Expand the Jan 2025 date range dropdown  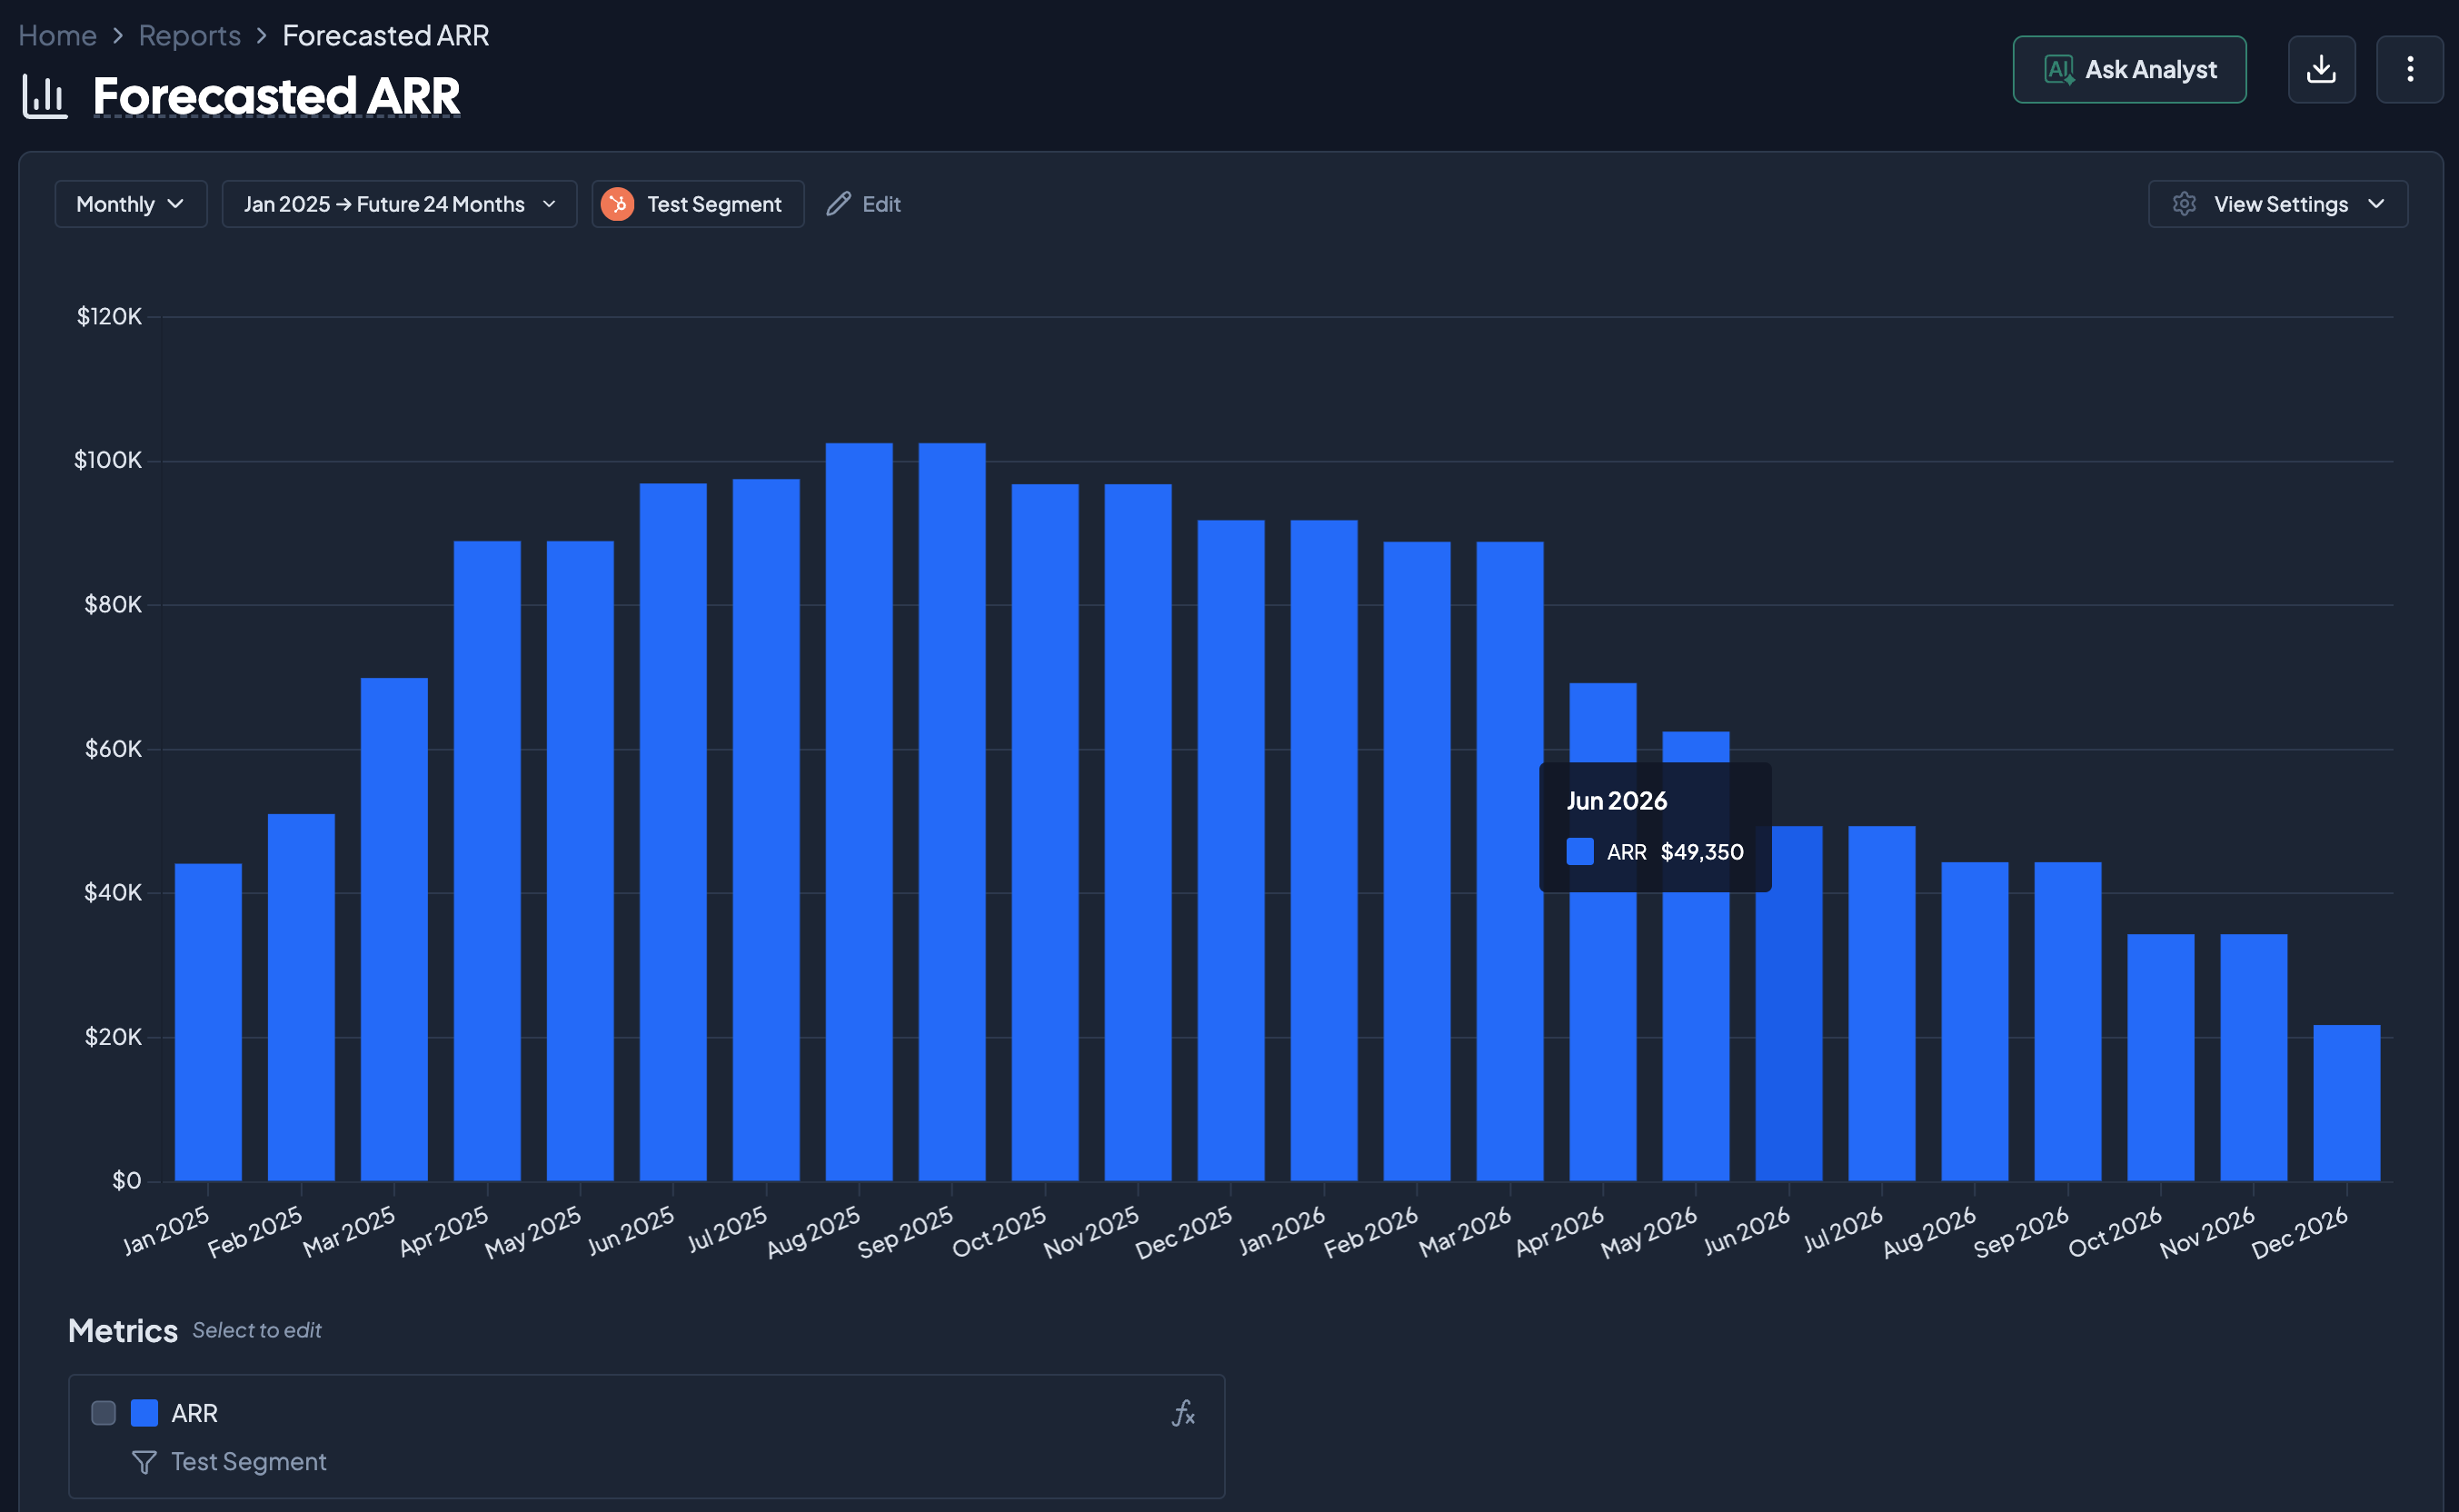pyautogui.click(x=399, y=204)
